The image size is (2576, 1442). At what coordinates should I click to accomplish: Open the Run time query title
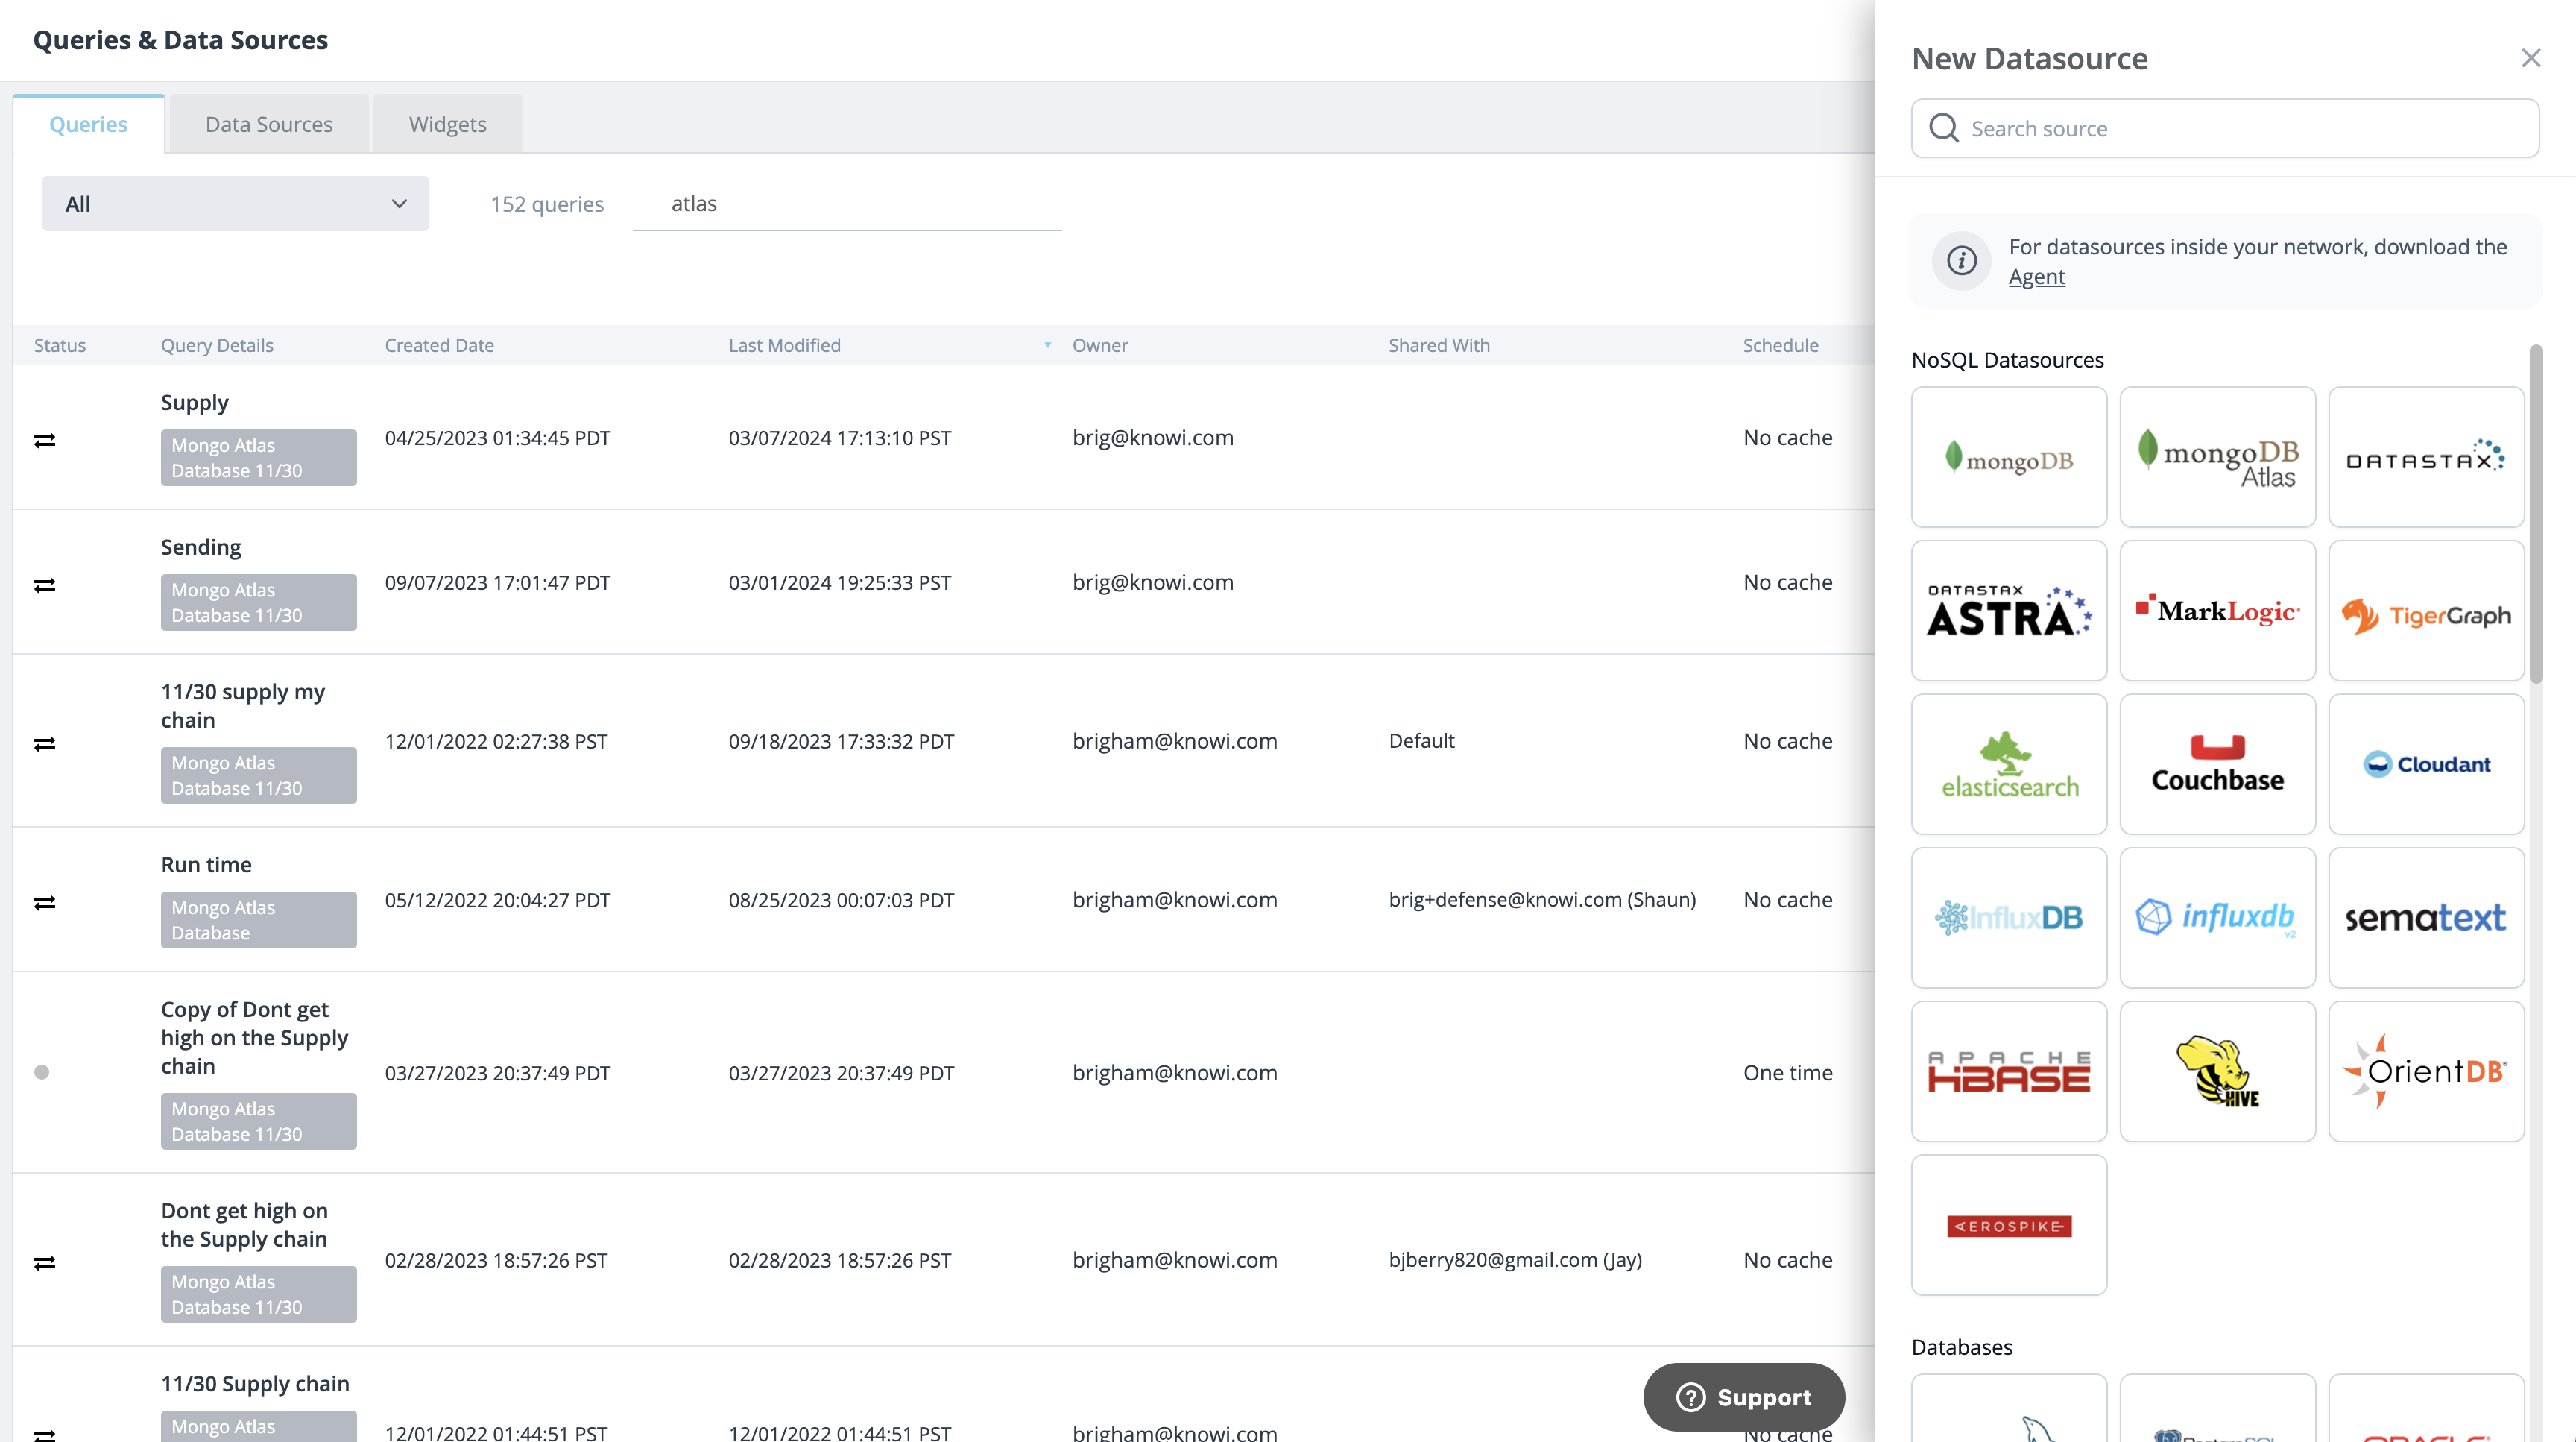point(206,864)
